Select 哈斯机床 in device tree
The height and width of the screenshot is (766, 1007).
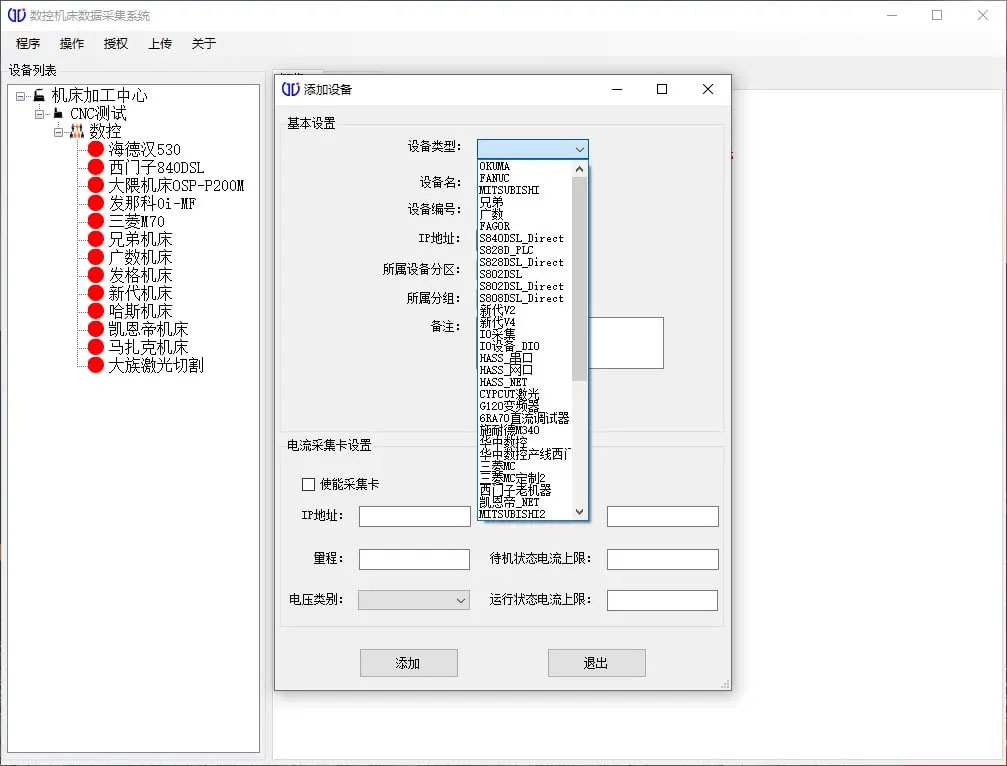coord(141,311)
